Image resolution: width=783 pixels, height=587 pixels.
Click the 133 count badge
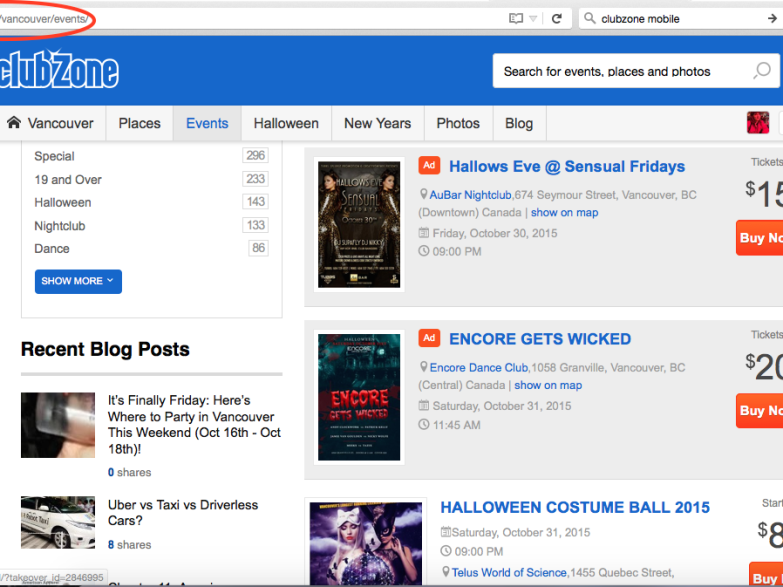[x=256, y=225]
